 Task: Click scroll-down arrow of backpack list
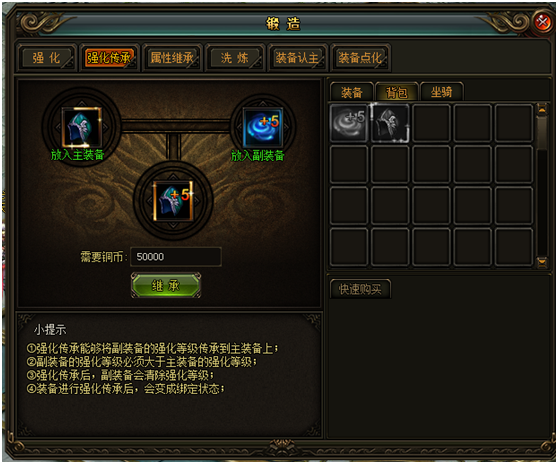(x=542, y=262)
